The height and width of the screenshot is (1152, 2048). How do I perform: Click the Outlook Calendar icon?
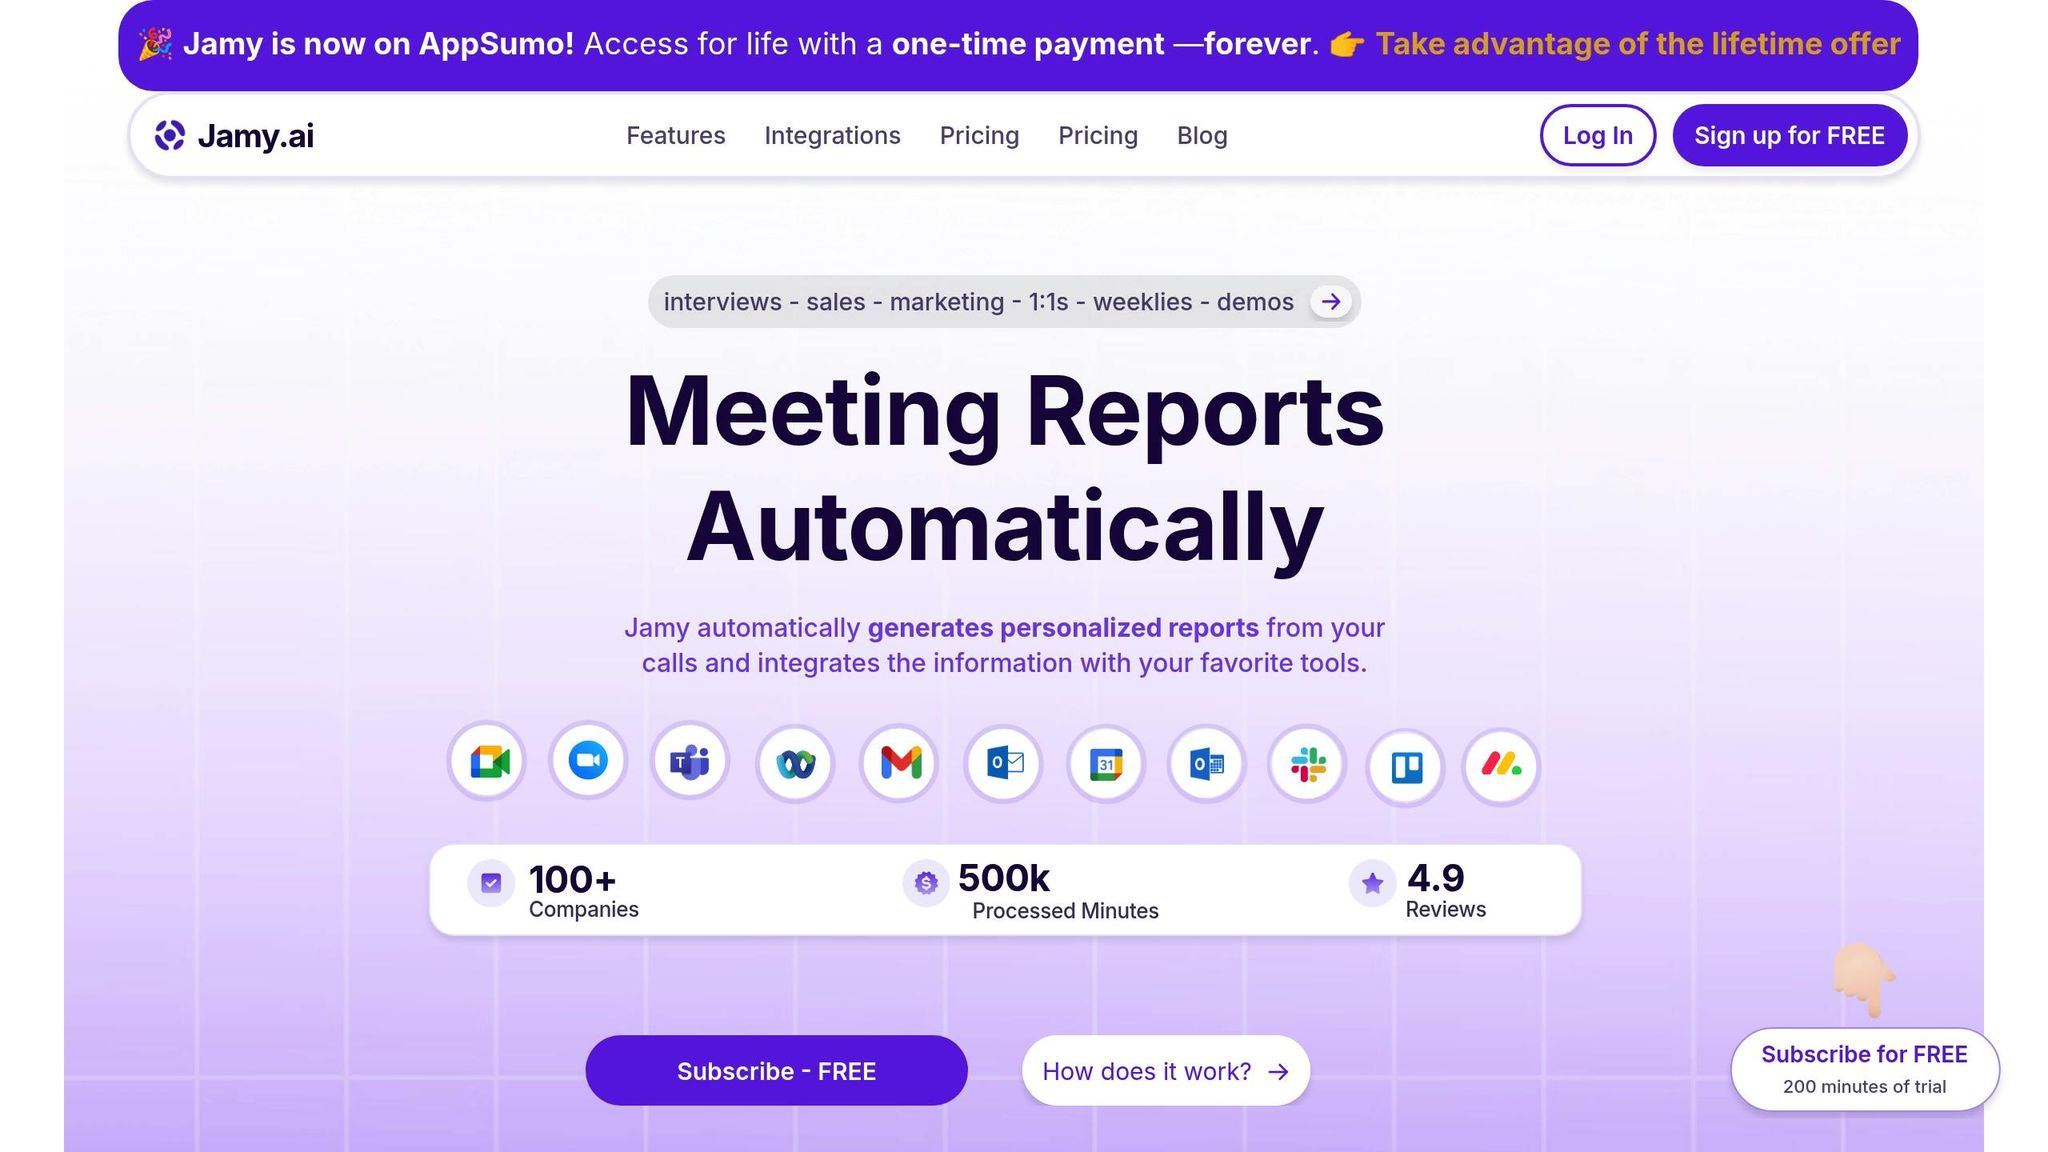(1206, 765)
